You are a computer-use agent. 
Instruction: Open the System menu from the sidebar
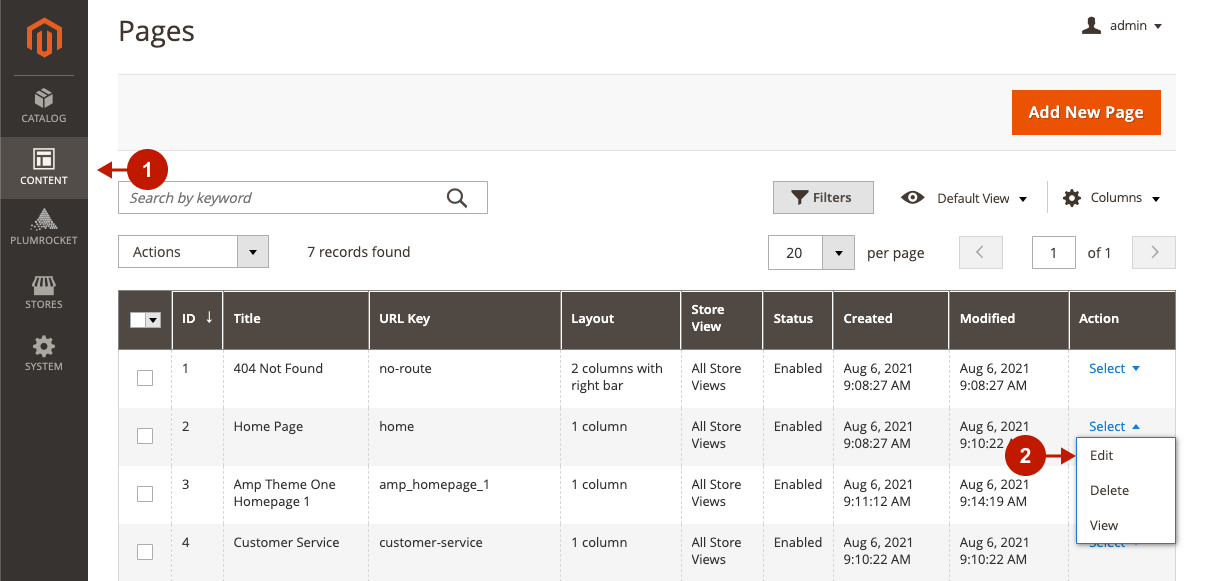[43, 353]
